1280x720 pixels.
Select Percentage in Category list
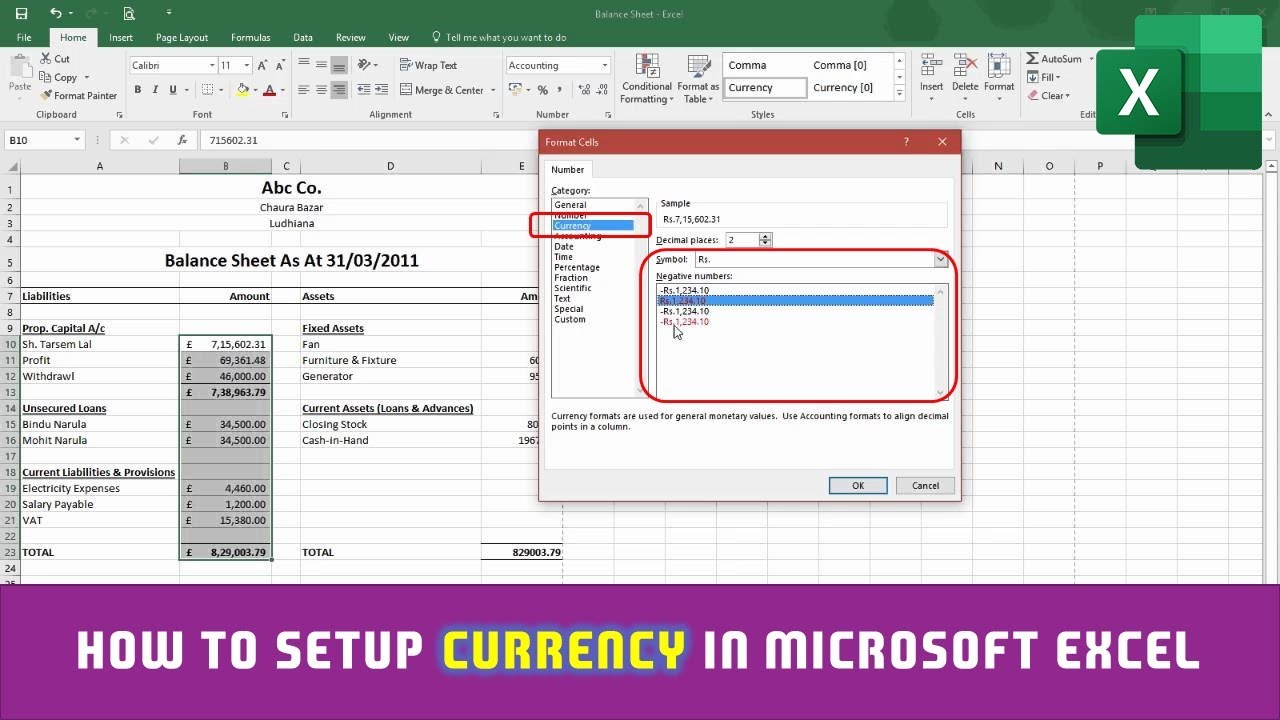577,268
